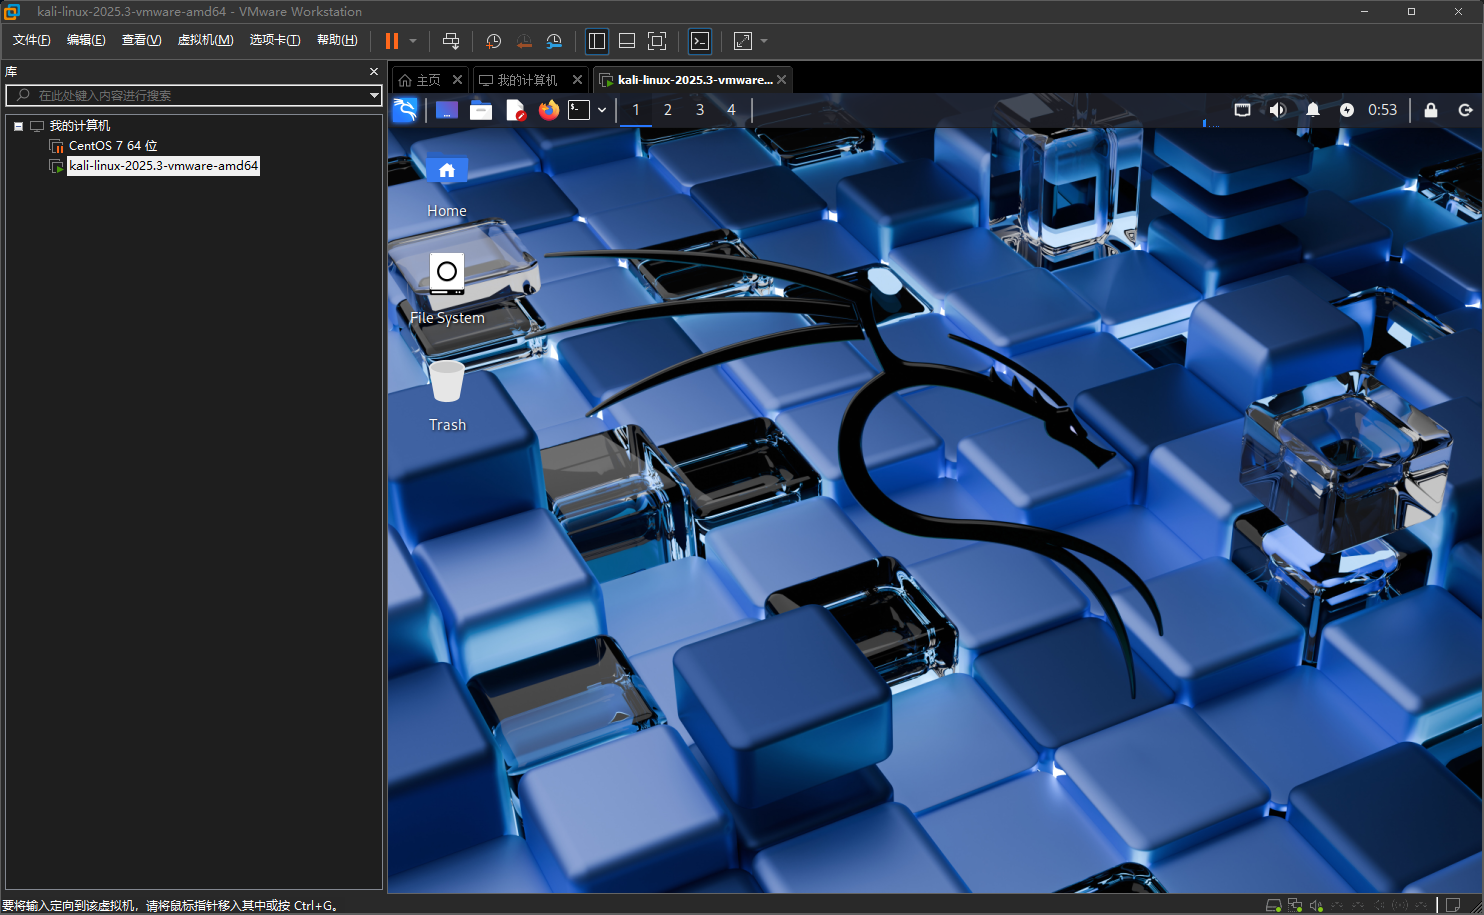The image size is (1484, 915).
Task: Launch Firefox from Kali panel
Action: pyautogui.click(x=549, y=110)
